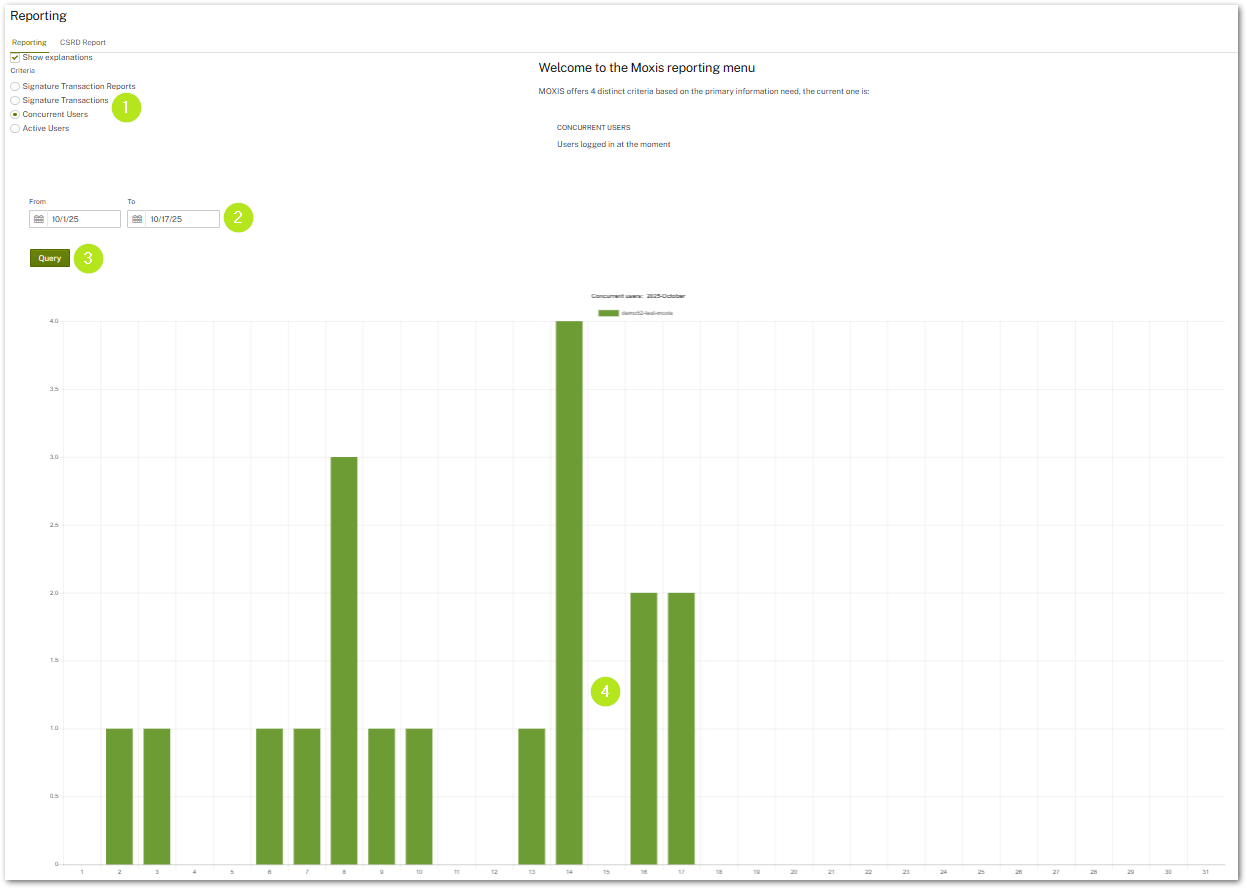Select Signature Transaction Reports radio button
1247x889 pixels.
[15, 87]
